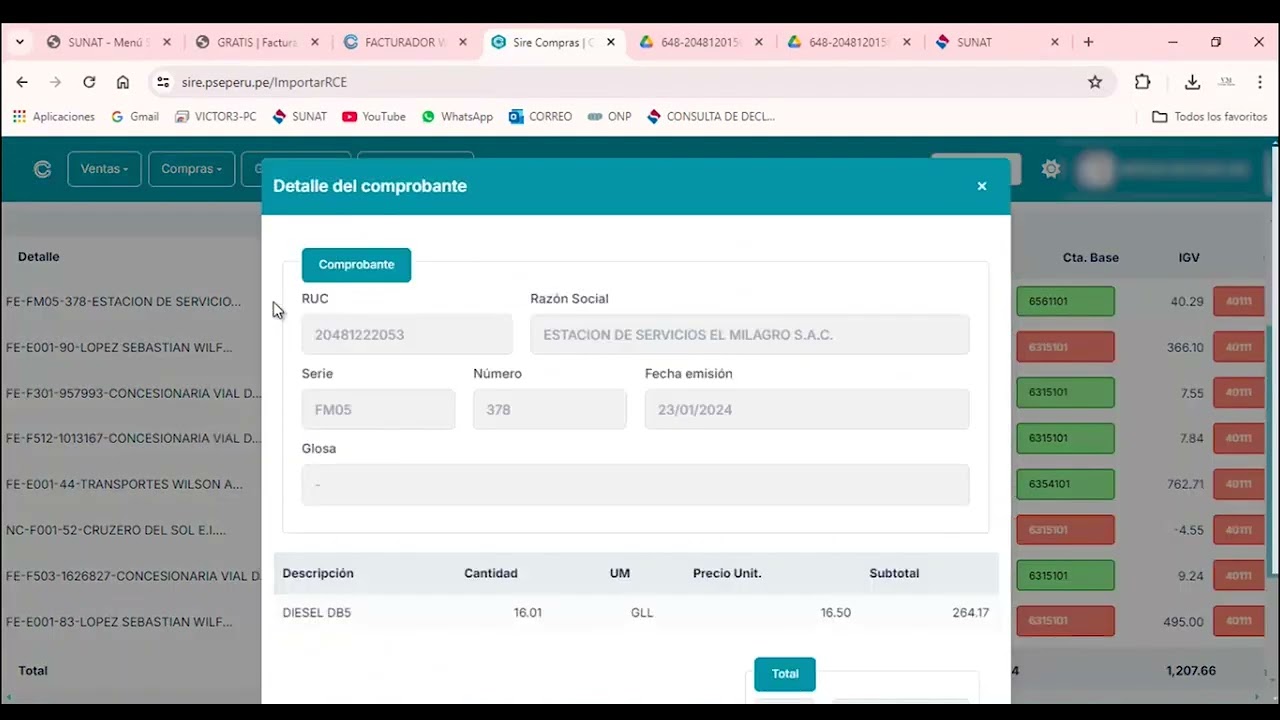
Task: Open a new browser tab
Action: (1088, 42)
